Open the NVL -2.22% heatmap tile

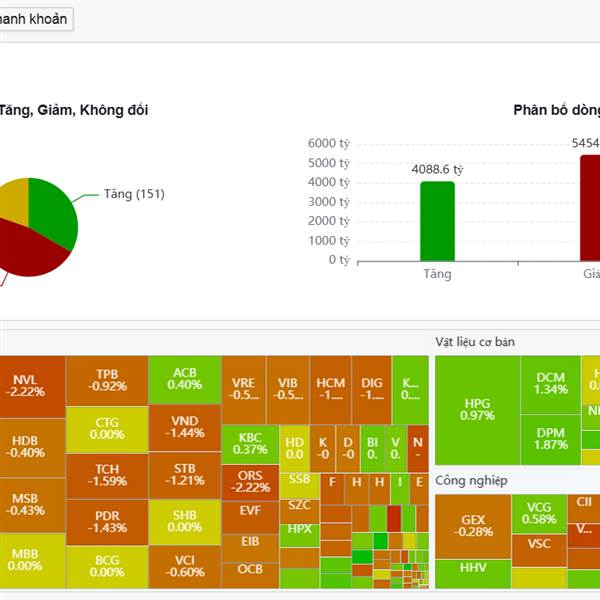(x=33, y=386)
